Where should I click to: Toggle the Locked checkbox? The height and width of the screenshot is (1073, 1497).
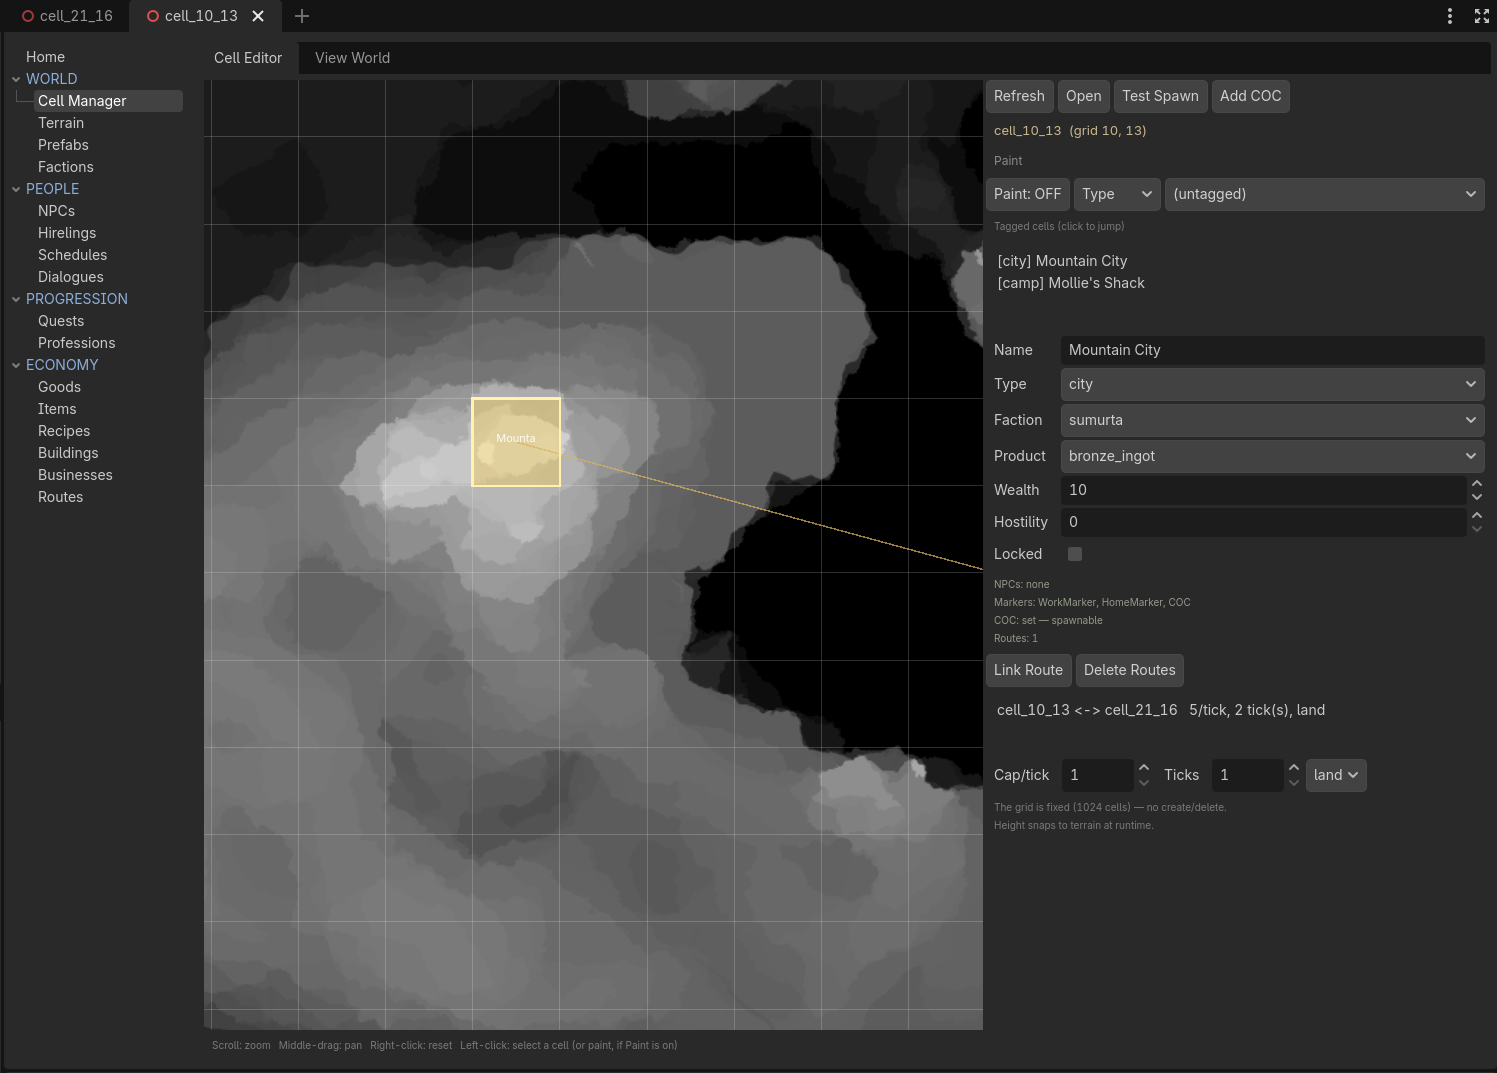coord(1075,554)
